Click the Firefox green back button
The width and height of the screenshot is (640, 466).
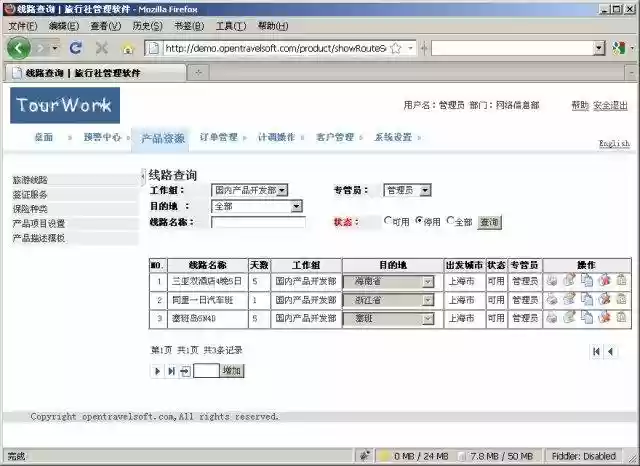(19, 48)
